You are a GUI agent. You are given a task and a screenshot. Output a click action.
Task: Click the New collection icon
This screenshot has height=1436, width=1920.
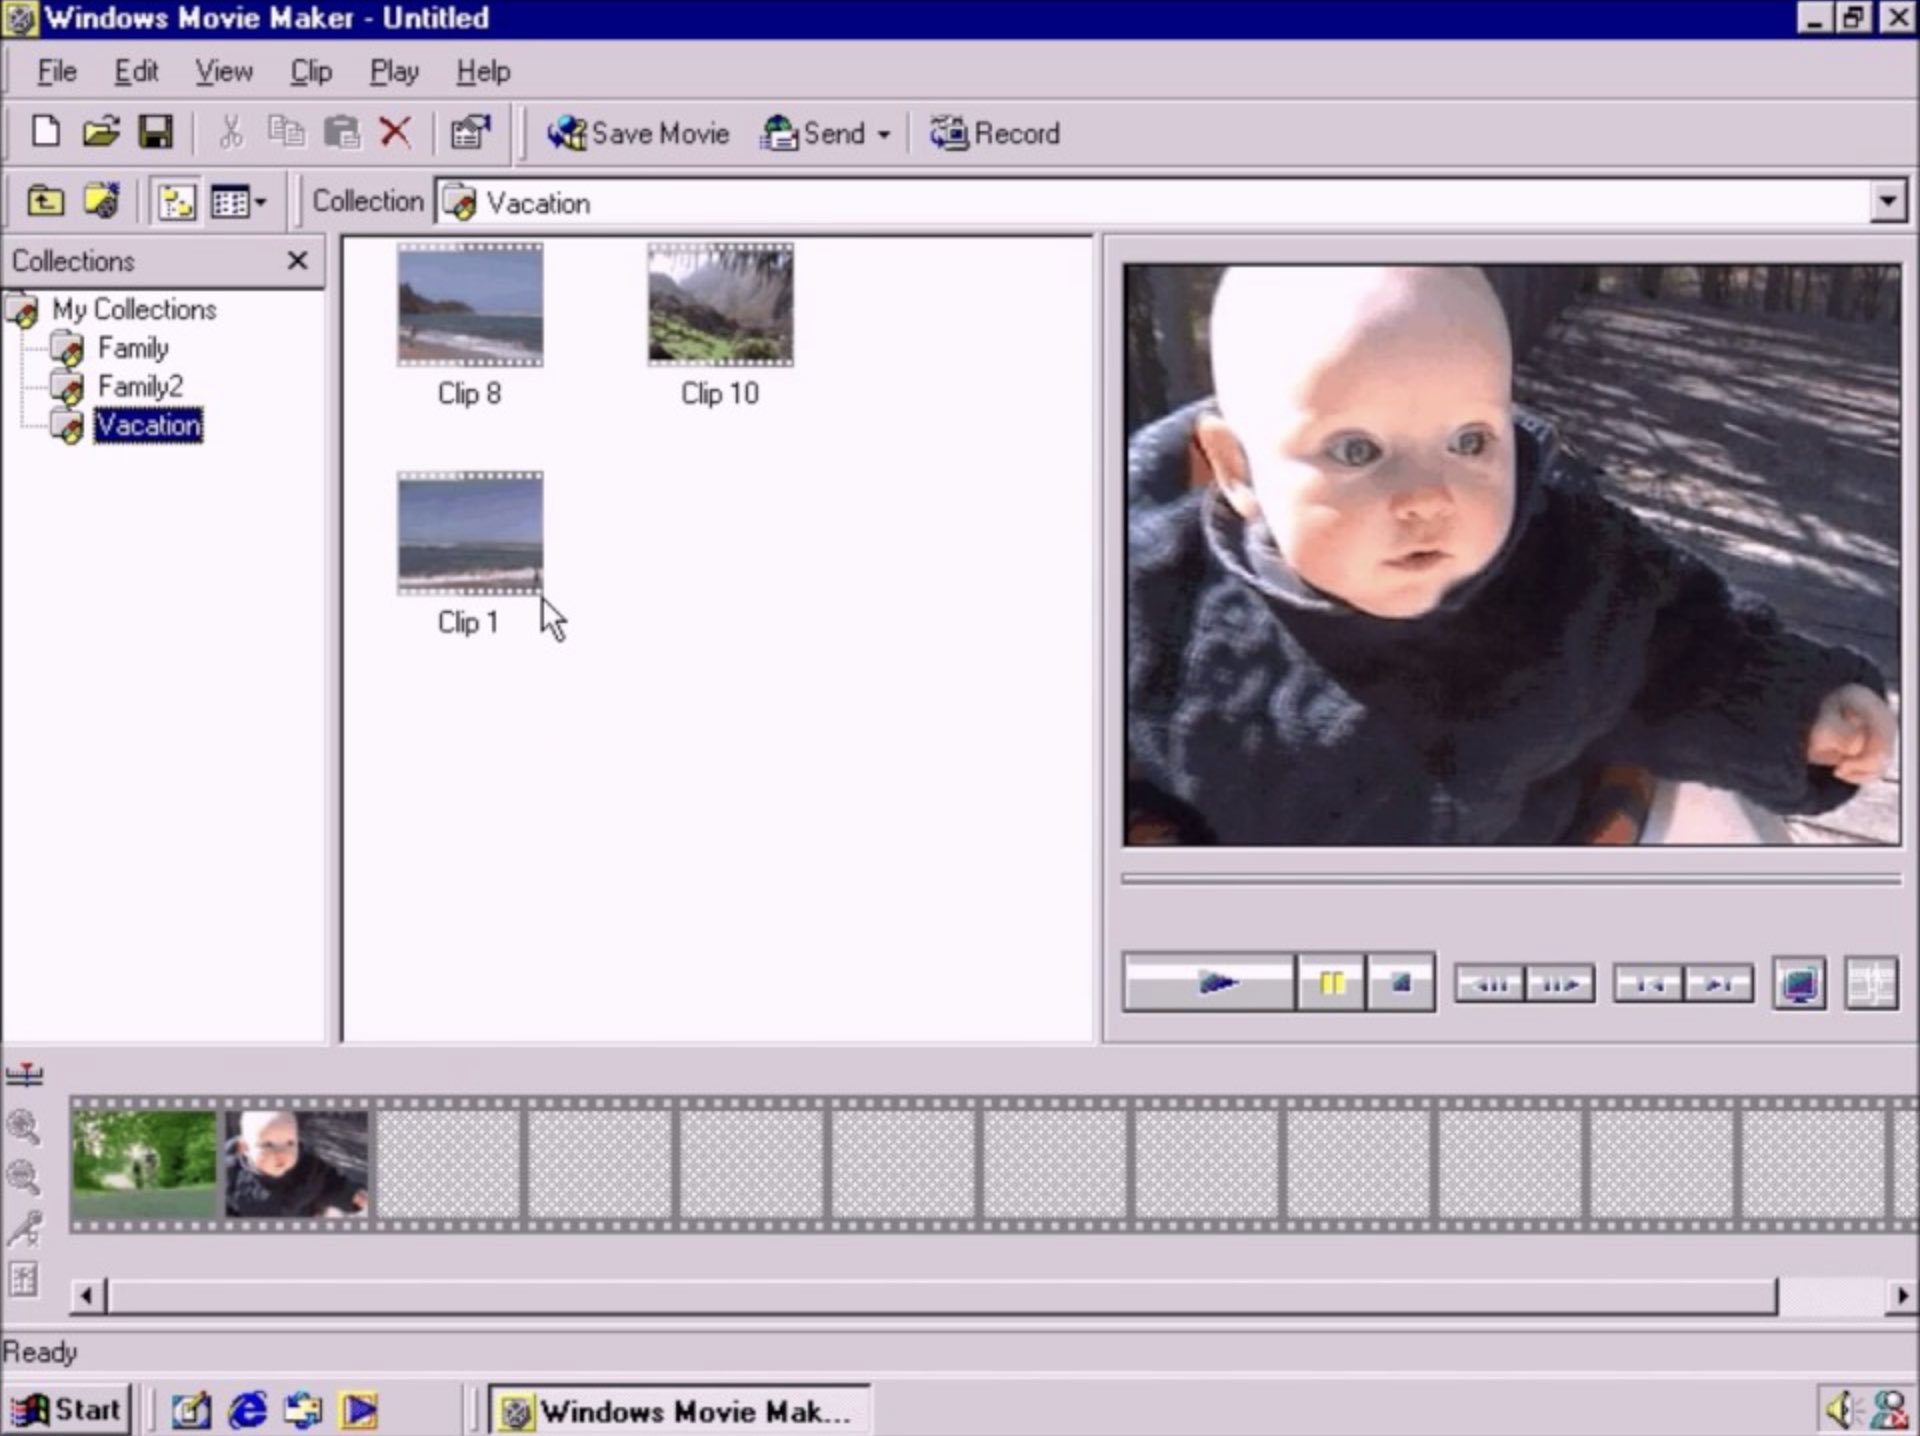[99, 200]
